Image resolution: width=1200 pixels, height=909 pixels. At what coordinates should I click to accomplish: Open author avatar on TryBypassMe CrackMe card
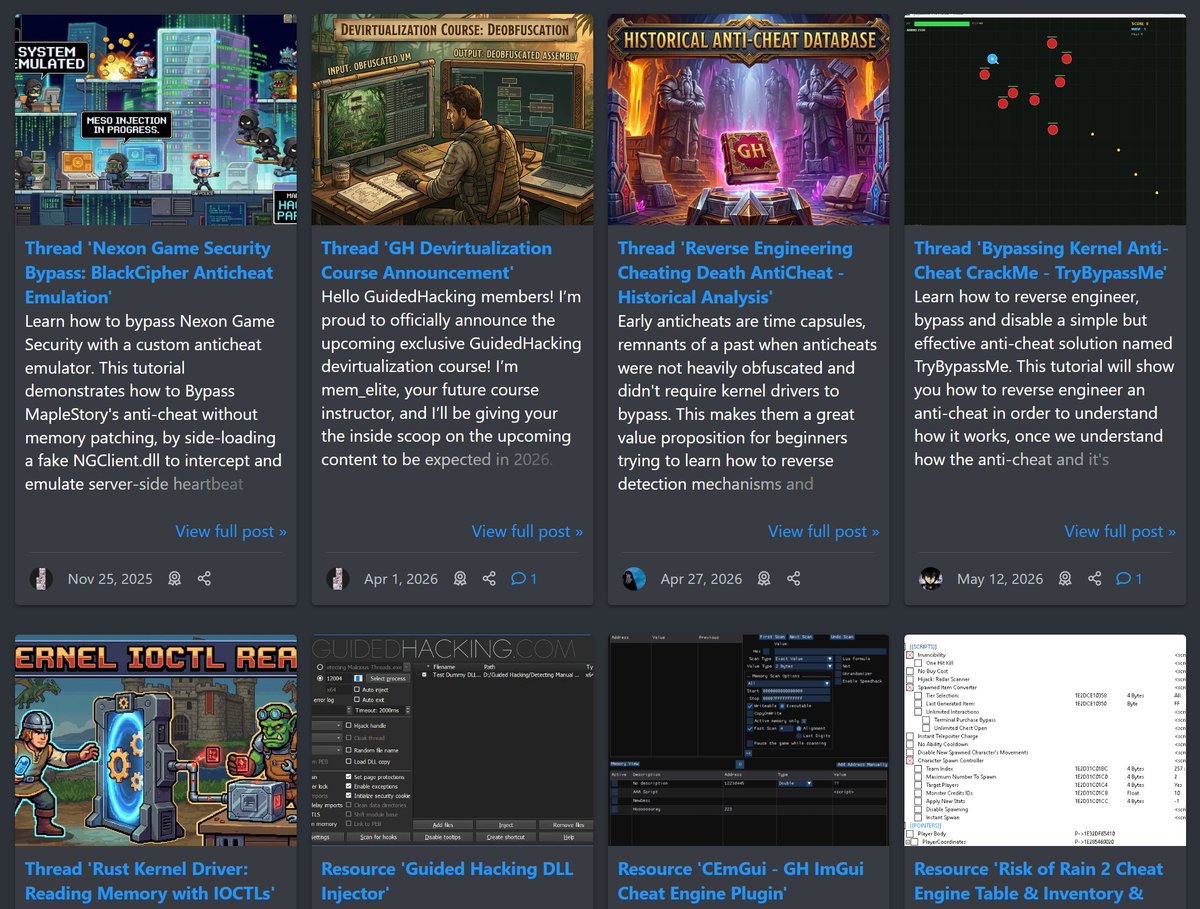tap(930, 579)
